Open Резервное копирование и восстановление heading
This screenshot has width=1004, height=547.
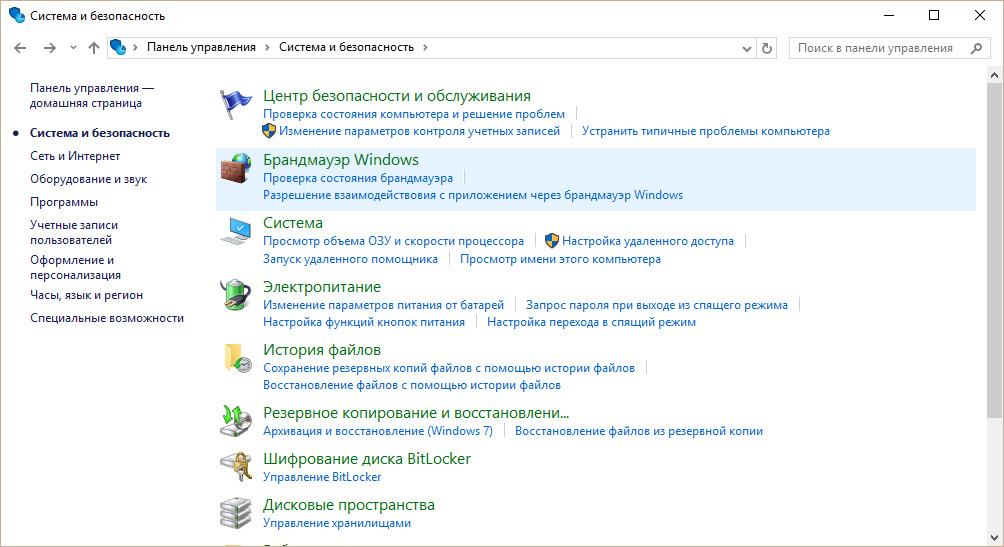point(416,412)
